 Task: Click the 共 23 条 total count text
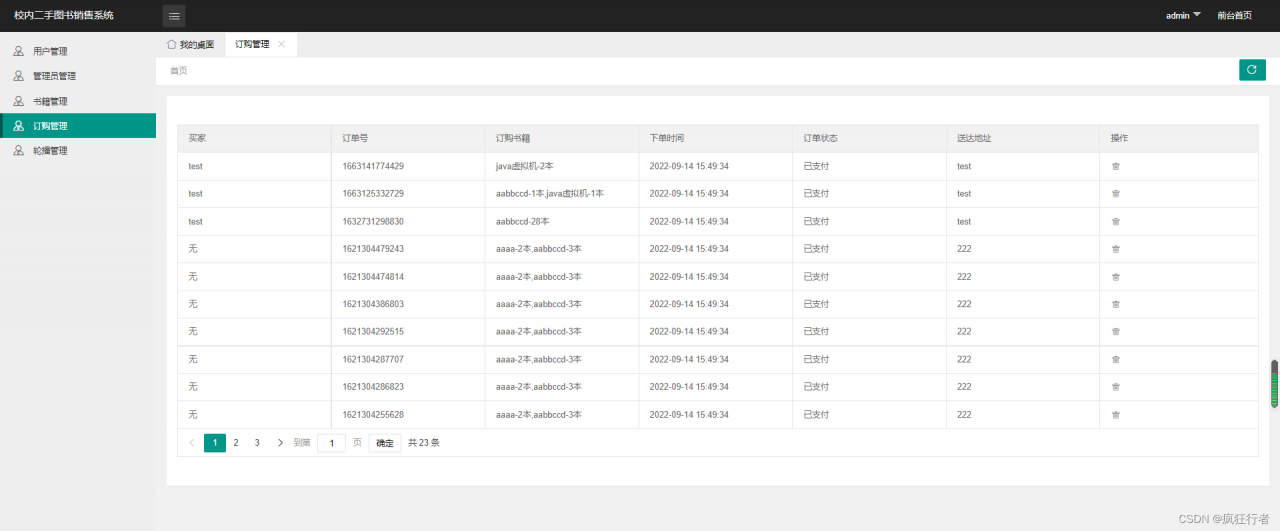point(424,443)
